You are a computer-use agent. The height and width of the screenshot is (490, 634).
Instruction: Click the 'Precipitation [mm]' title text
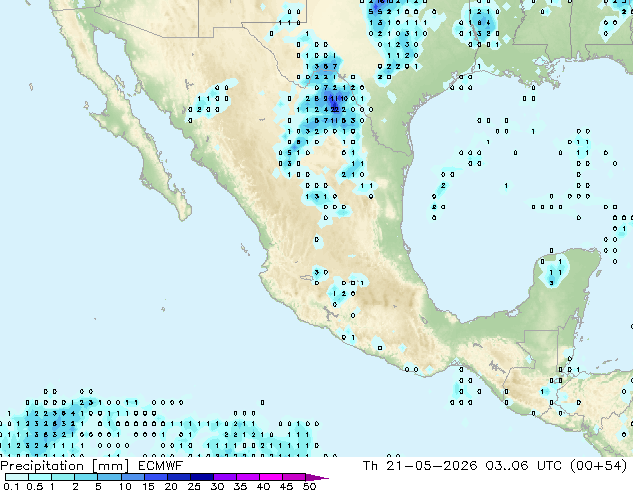pos(65,466)
